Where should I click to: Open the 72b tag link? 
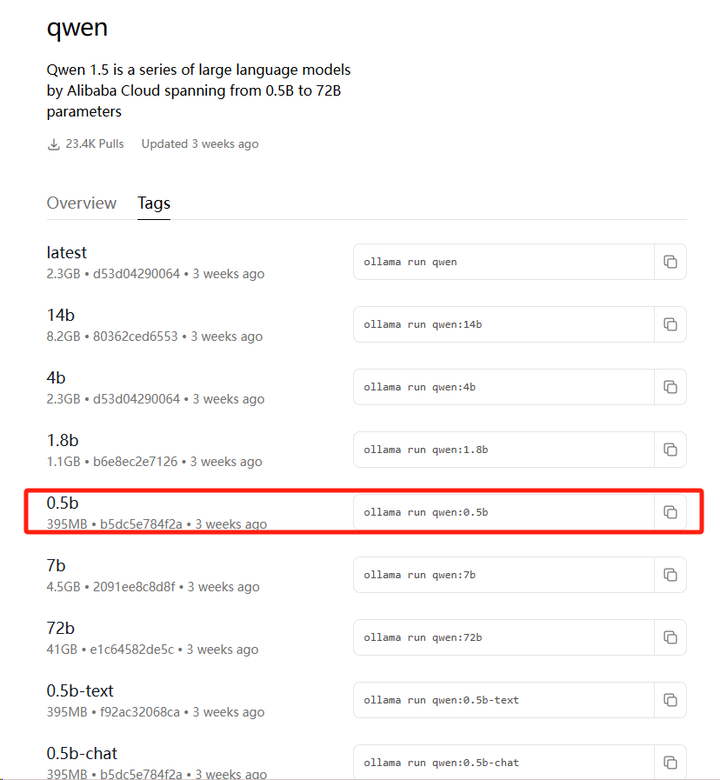(x=61, y=628)
